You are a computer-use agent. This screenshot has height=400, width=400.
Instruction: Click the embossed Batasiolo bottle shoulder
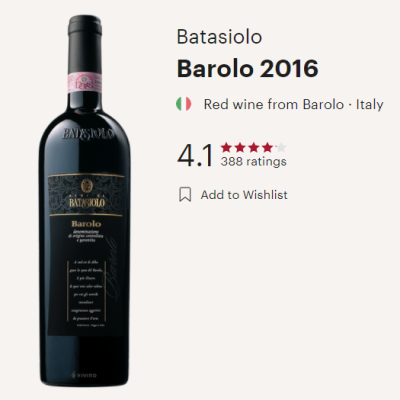tap(88, 133)
